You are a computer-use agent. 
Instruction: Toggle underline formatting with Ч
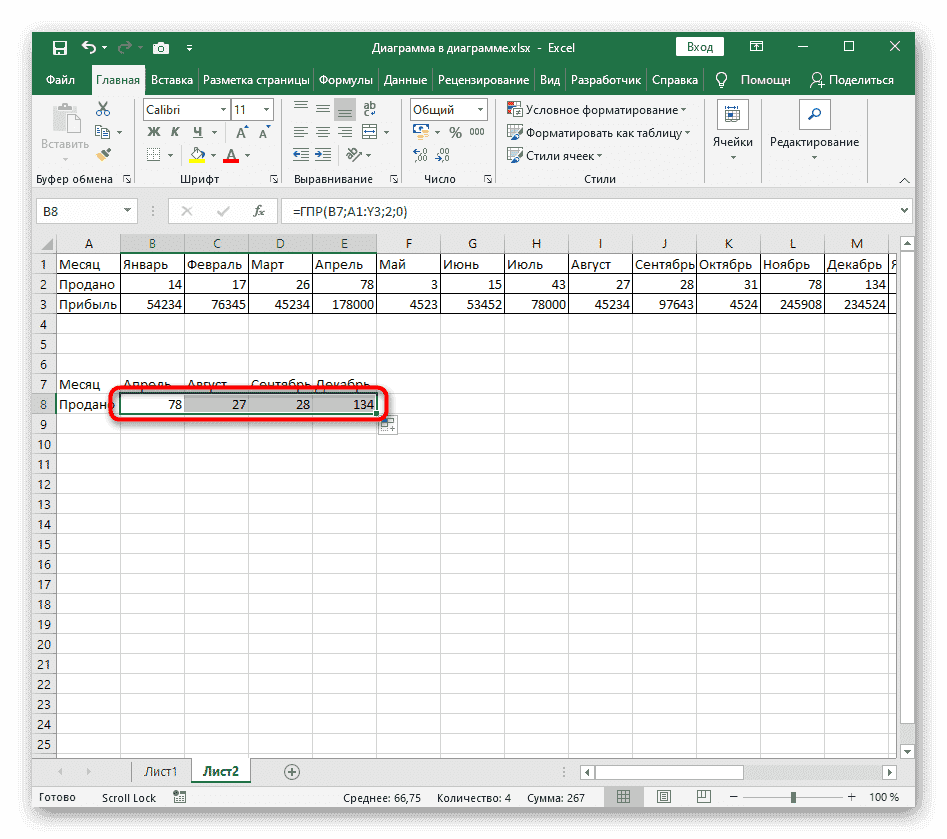[198, 130]
